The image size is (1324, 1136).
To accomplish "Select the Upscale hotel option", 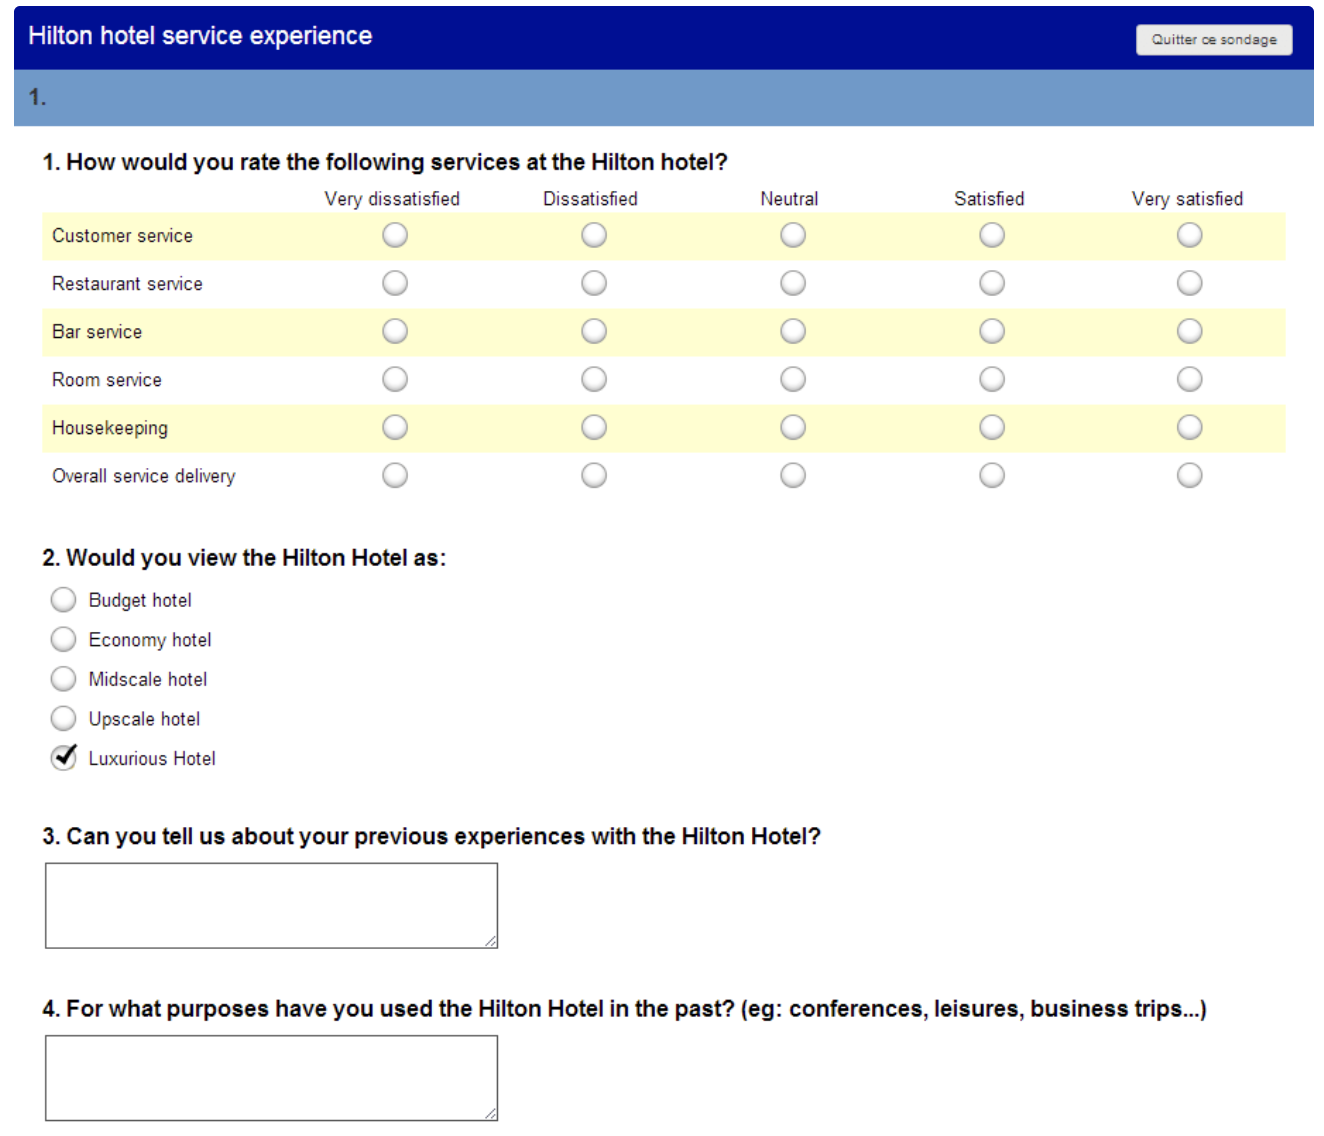I will pyautogui.click(x=63, y=718).
